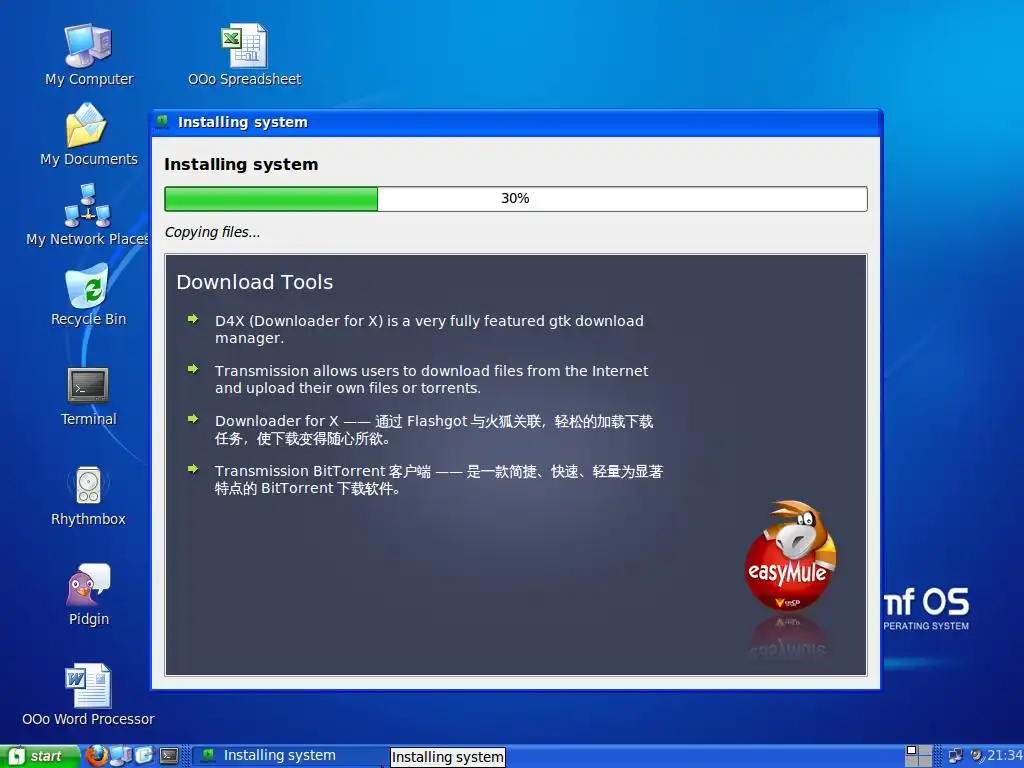Click the Installing system window title bar

(516, 122)
